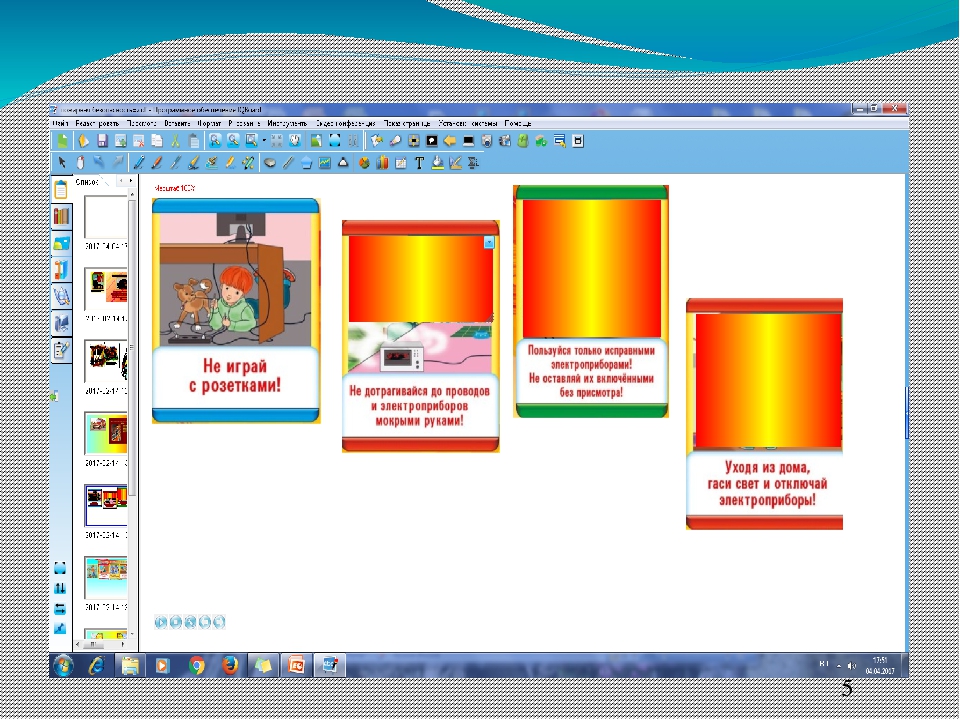Viewport: 960px width, 720px height.
Task: Select the blank first page thumbnail
Action: [105, 217]
